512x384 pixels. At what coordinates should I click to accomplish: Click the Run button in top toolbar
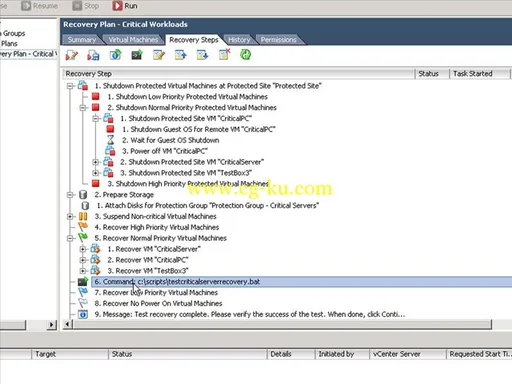pyautogui.click(x=125, y=6)
